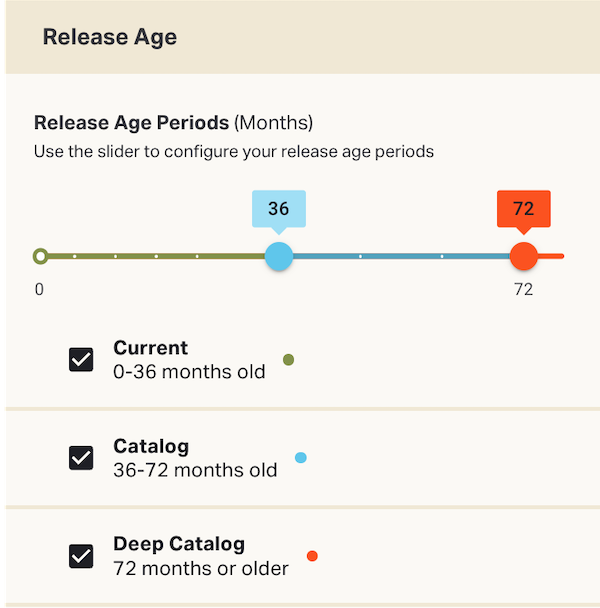600x608 pixels.
Task: Uncheck the Current checkbox
Action: click(81, 359)
